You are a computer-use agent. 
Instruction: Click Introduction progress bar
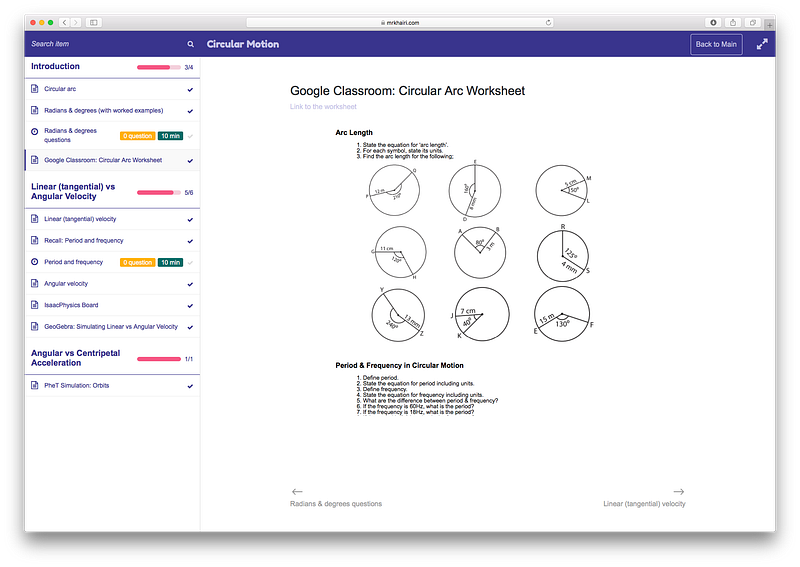159,67
